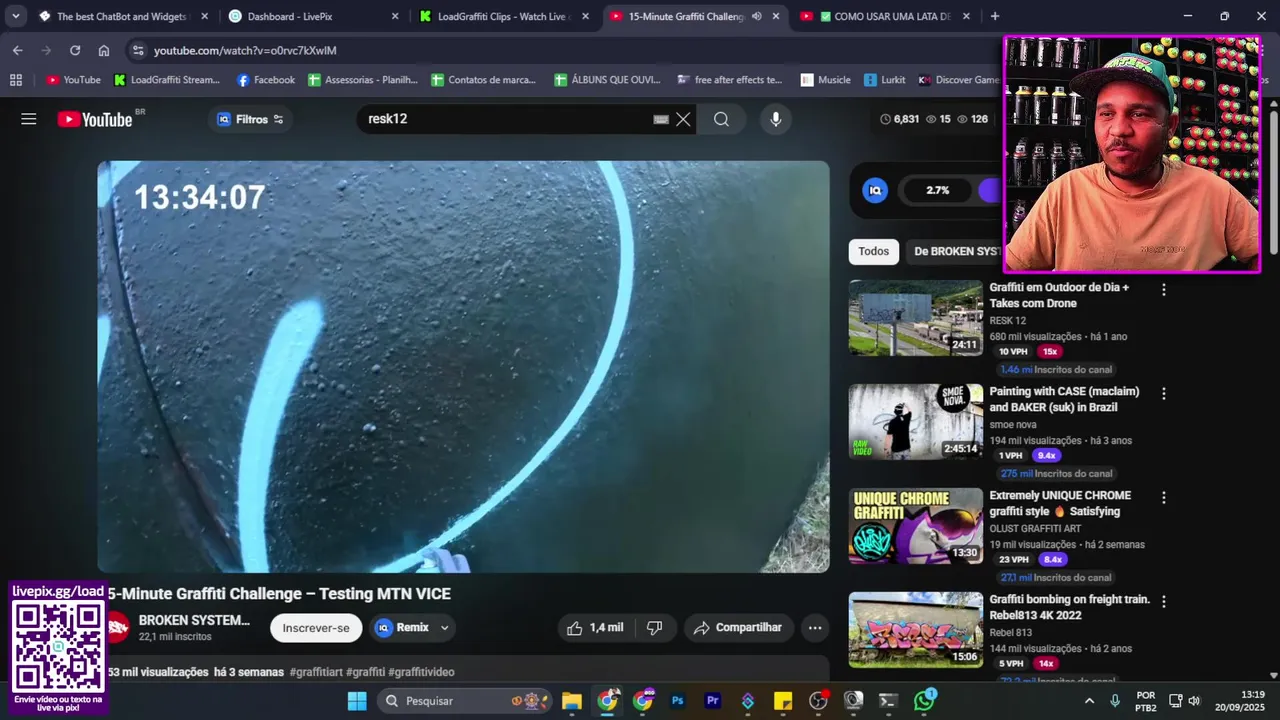Image resolution: width=1280 pixels, height=720 pixels.
Task: Share the video via Compartilhar
Action: 739,628
